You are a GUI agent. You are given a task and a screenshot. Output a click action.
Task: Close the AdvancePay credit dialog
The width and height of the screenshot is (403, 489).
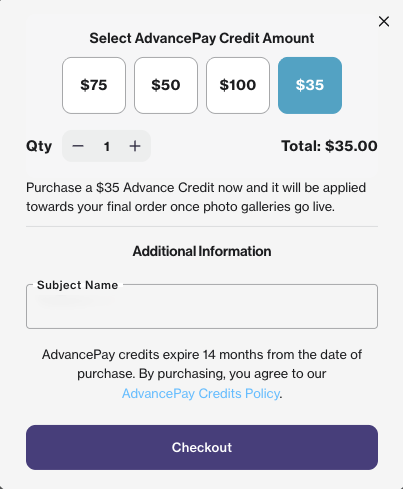pos(384,22)
